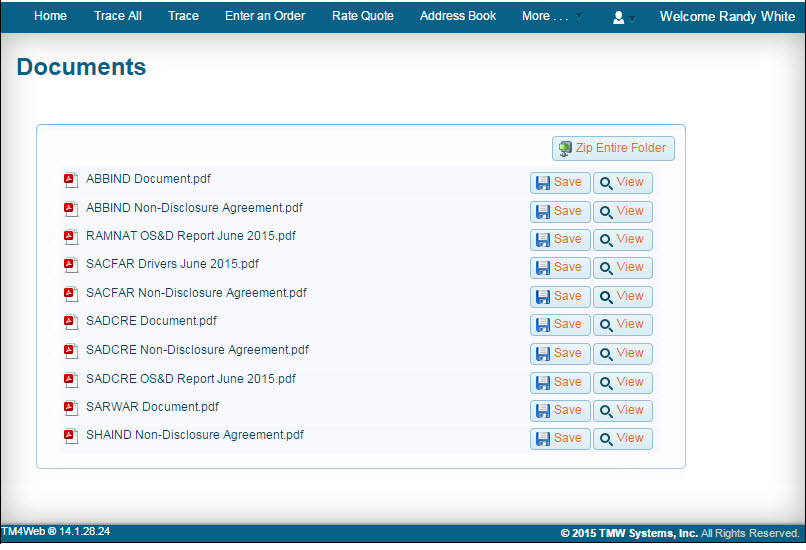View SHAIND Non-Disclosure Agreement.pdf
This screenshot has width=806, height=550.
click(622, 438)
